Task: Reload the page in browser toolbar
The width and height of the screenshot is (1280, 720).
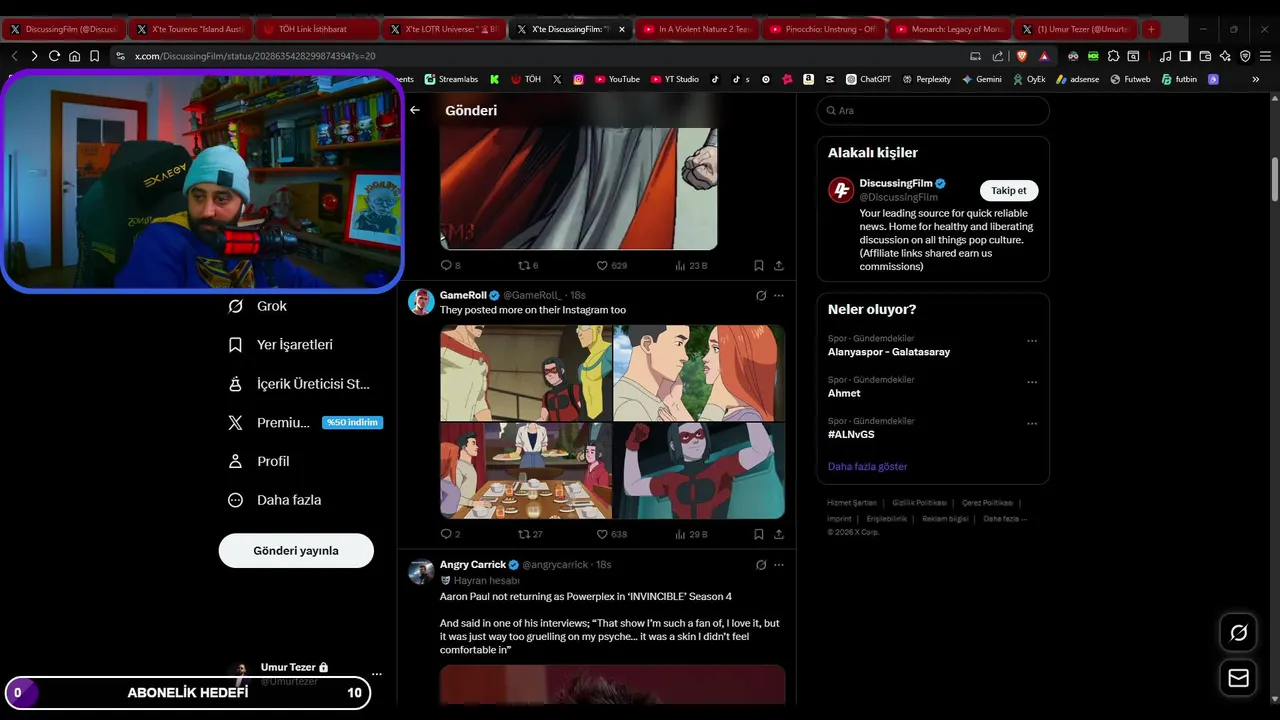Action: pyautogui.click(x=54, y=56)
